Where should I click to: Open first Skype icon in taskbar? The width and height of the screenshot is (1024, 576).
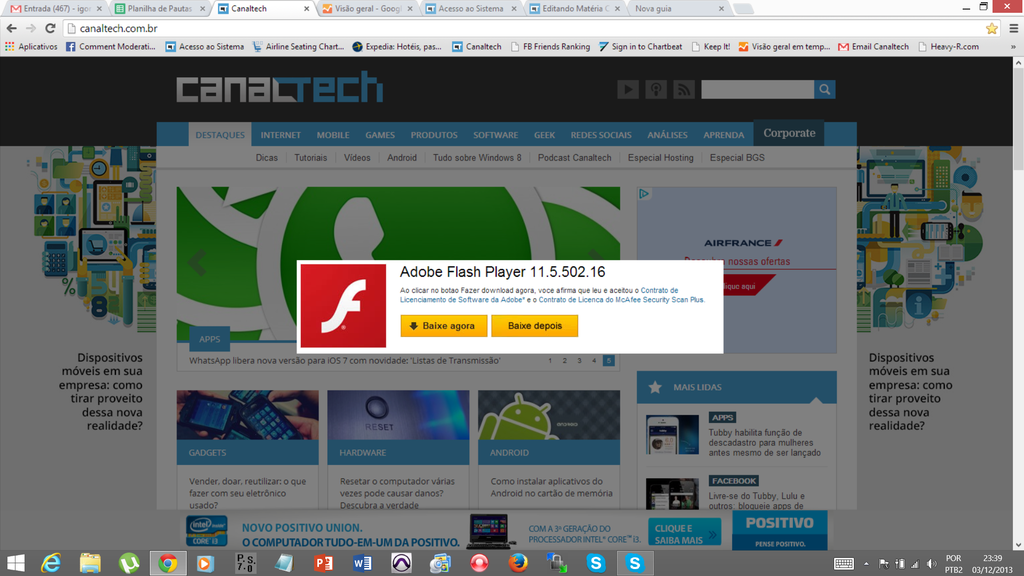tap(596, 563)
